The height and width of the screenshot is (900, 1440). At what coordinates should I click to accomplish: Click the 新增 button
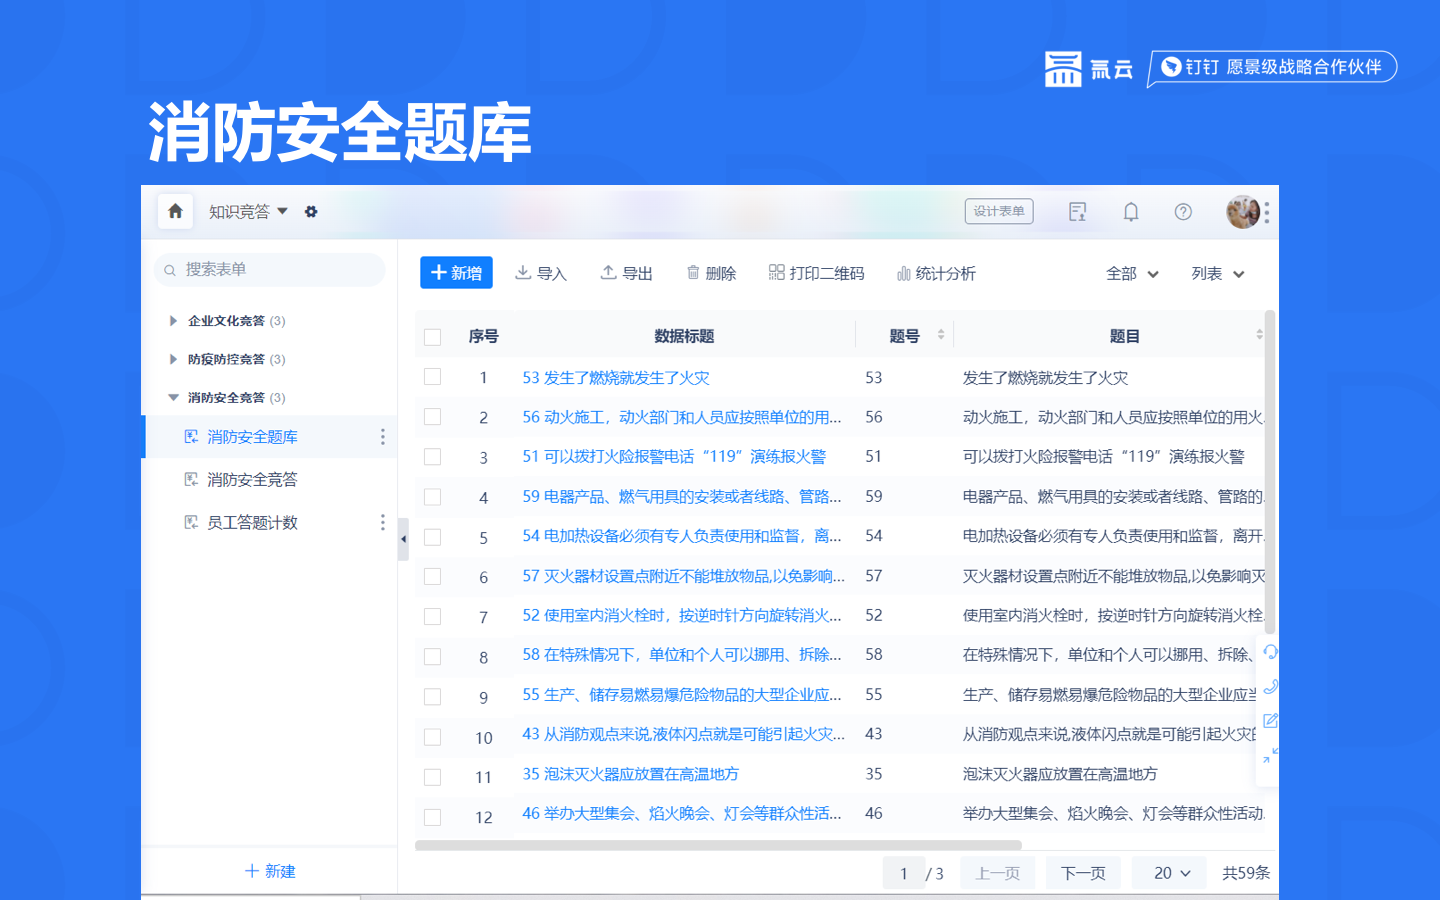[x=456, y=273]
